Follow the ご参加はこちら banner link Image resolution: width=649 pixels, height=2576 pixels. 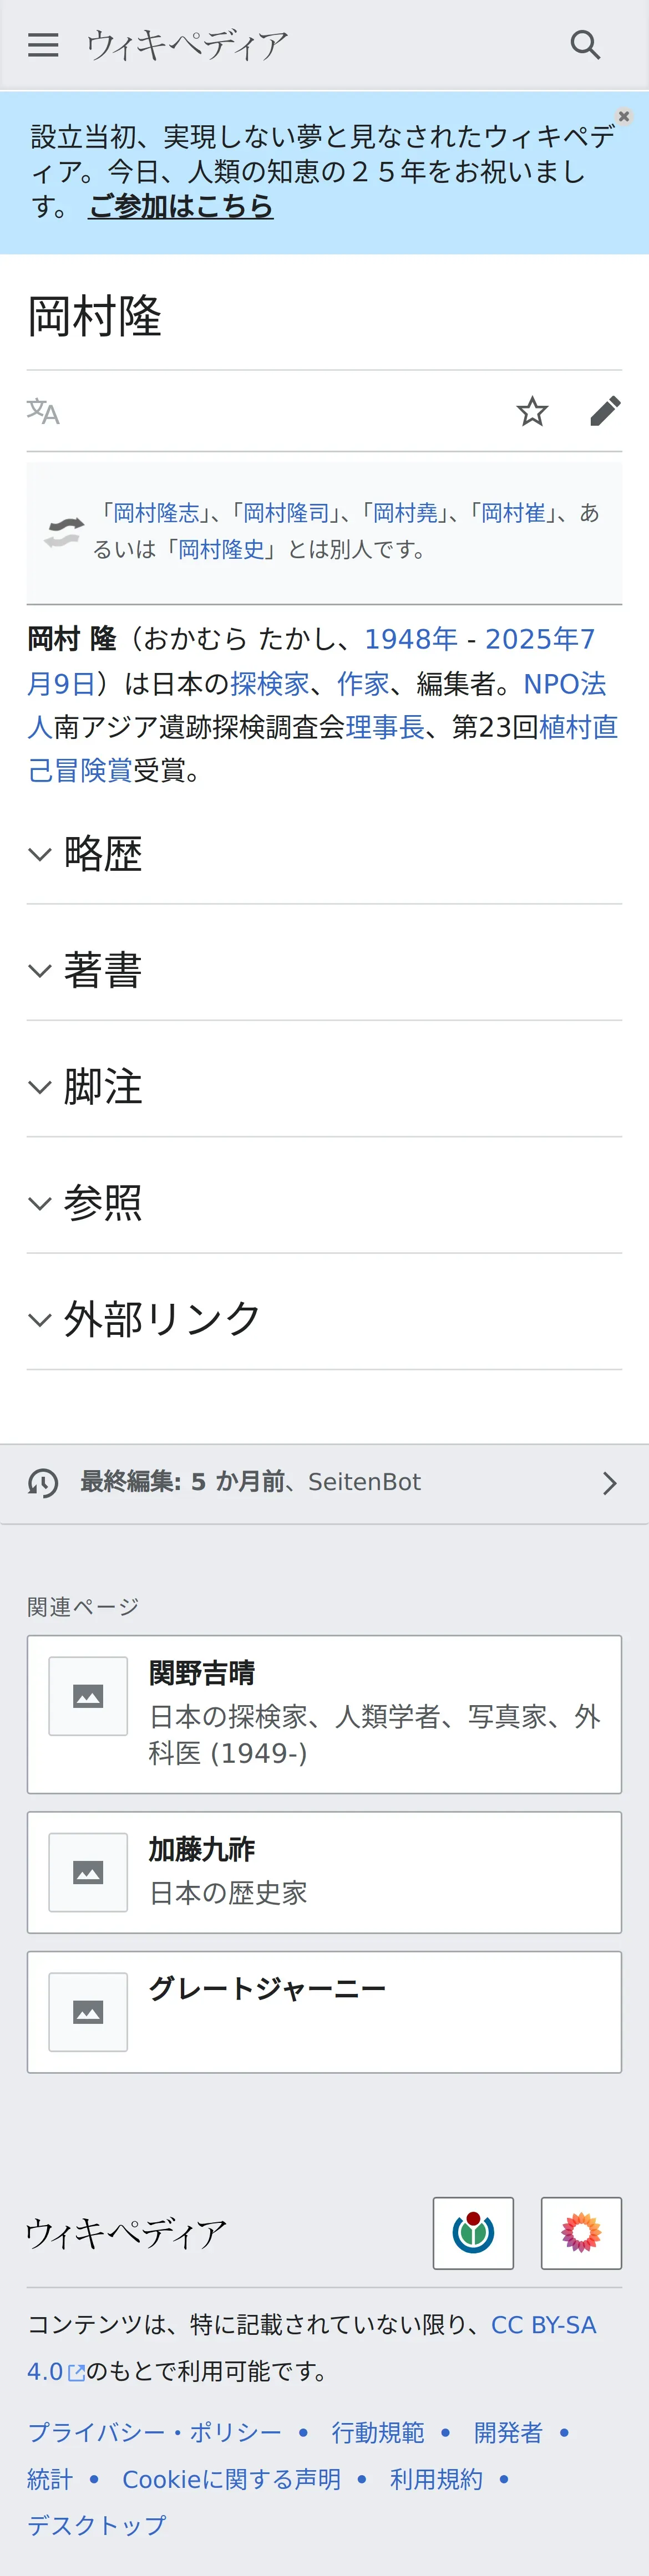tap(180, 206)
